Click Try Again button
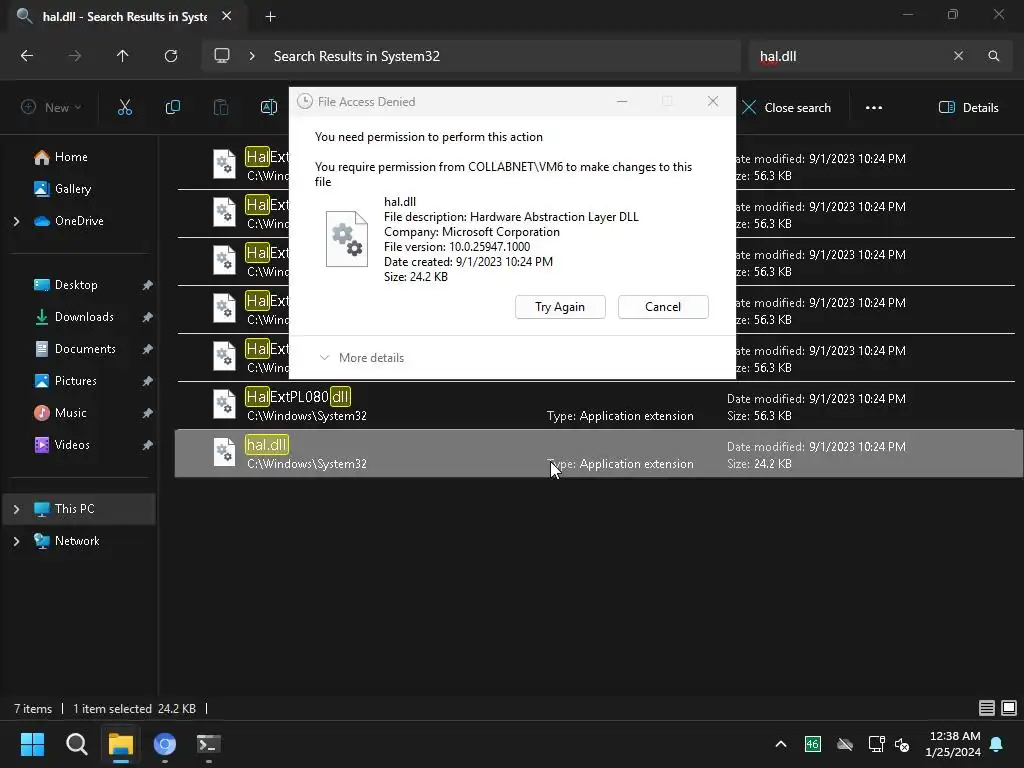The image size is (1024, 768). 560,307
